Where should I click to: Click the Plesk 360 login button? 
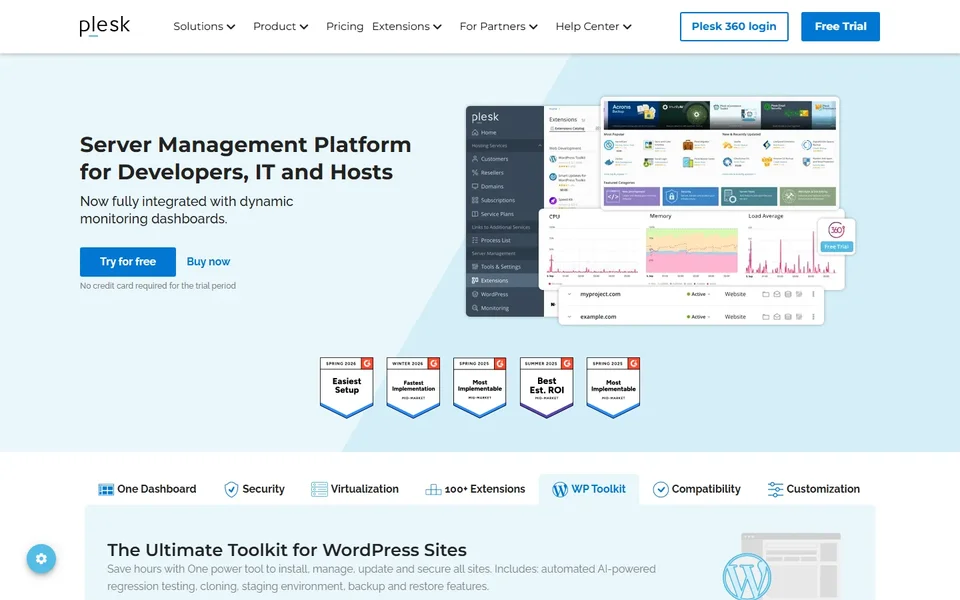click(x=733, y=26)
